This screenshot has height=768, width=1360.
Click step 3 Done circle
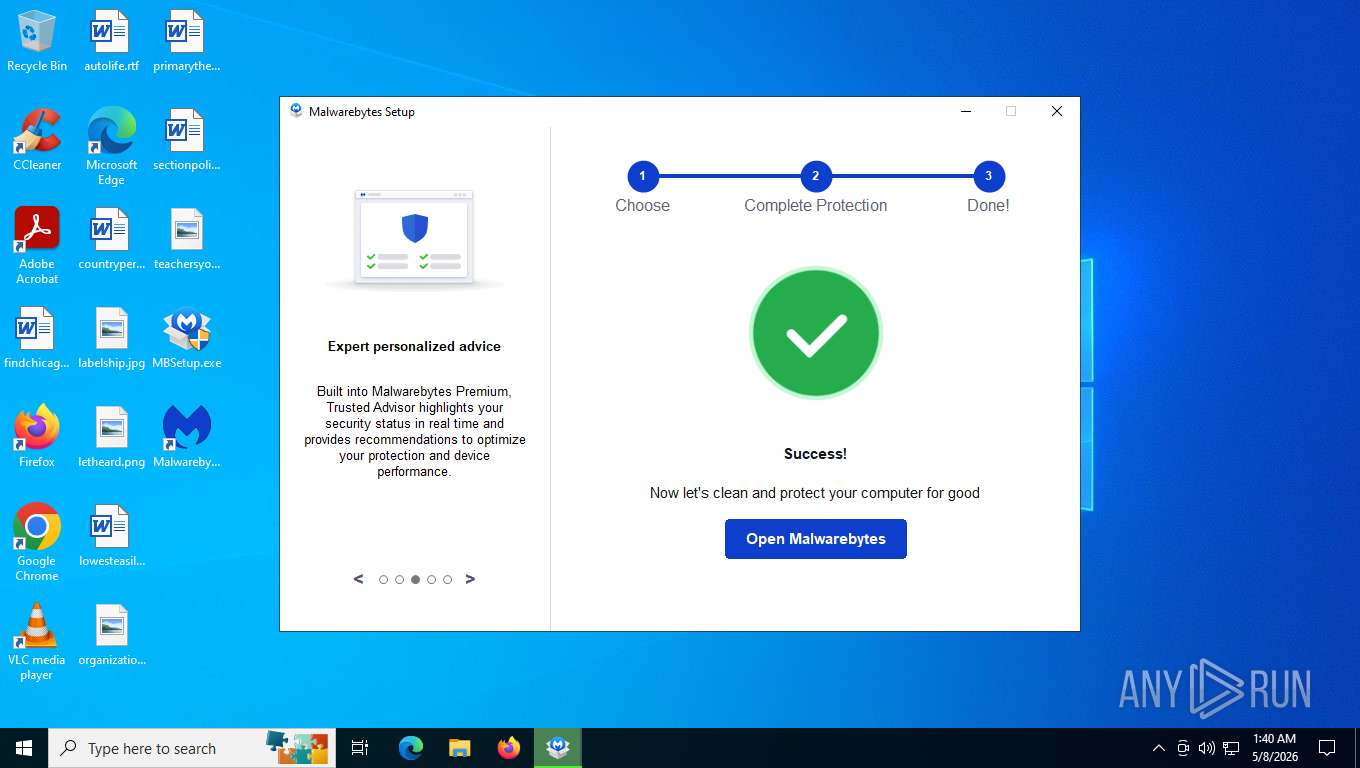988,176
